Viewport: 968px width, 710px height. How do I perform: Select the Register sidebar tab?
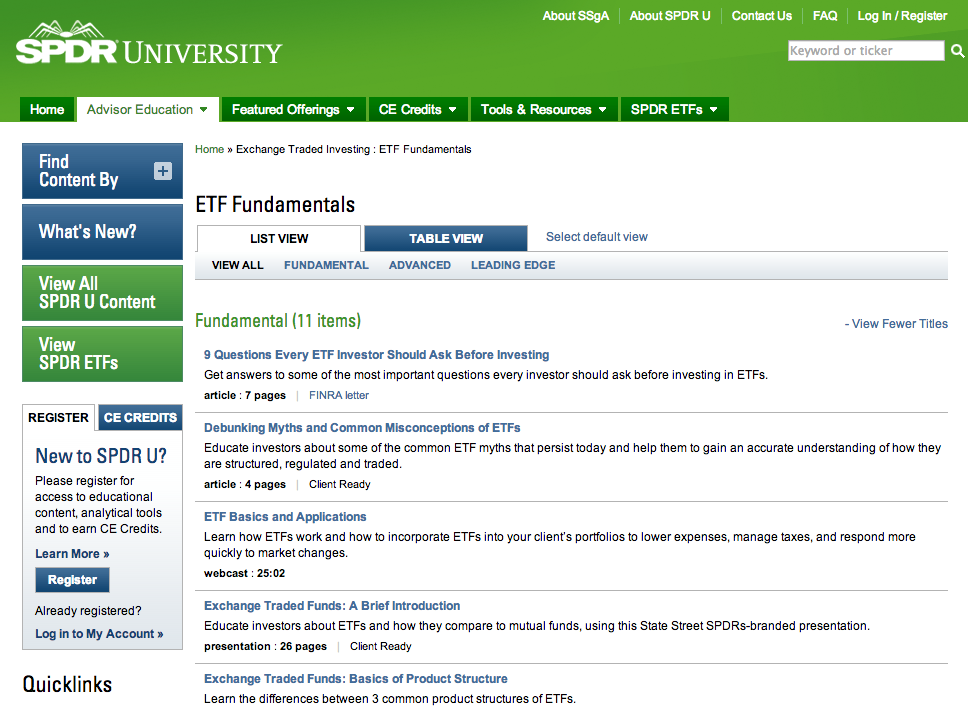click(59, 417)
